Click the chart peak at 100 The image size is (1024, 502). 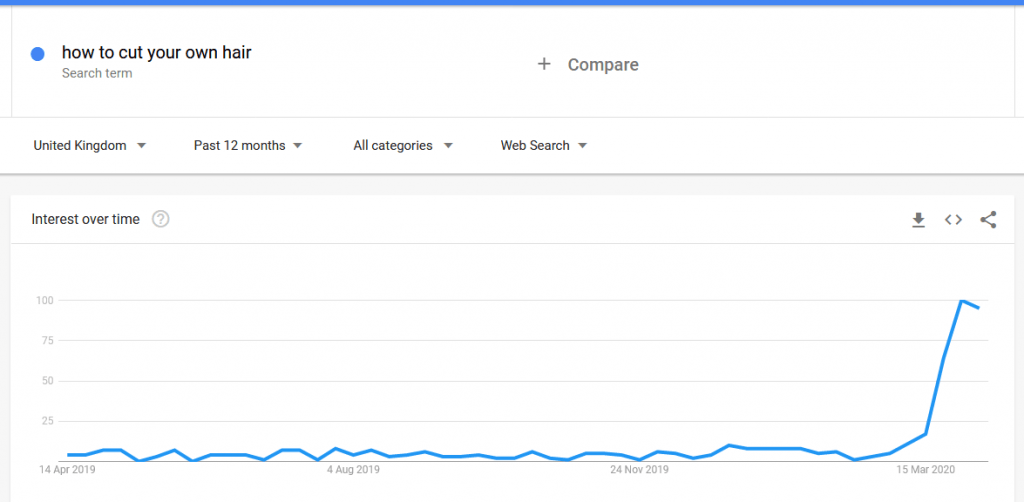coord(961,300)
